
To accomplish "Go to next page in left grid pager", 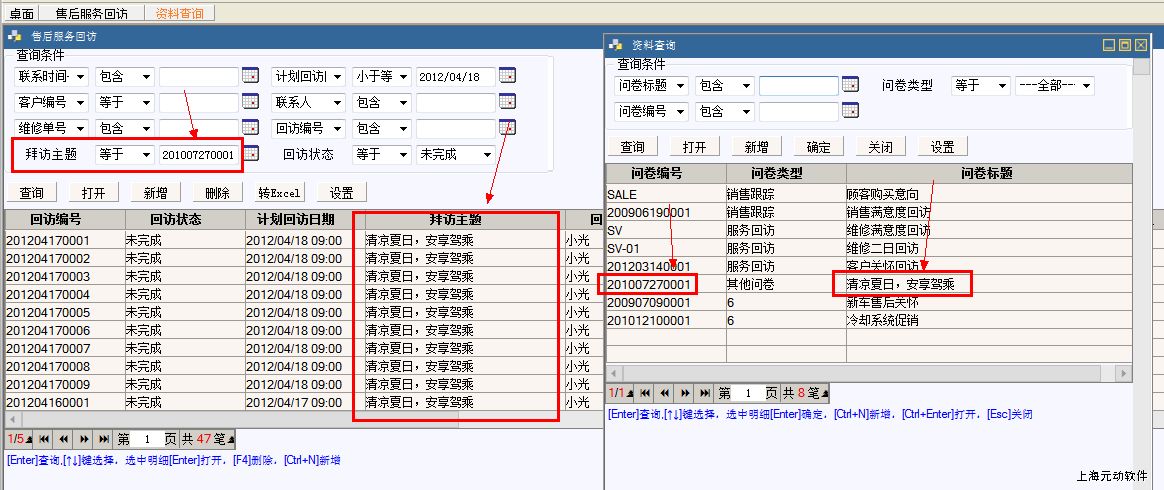I will (x=84, y=439).
